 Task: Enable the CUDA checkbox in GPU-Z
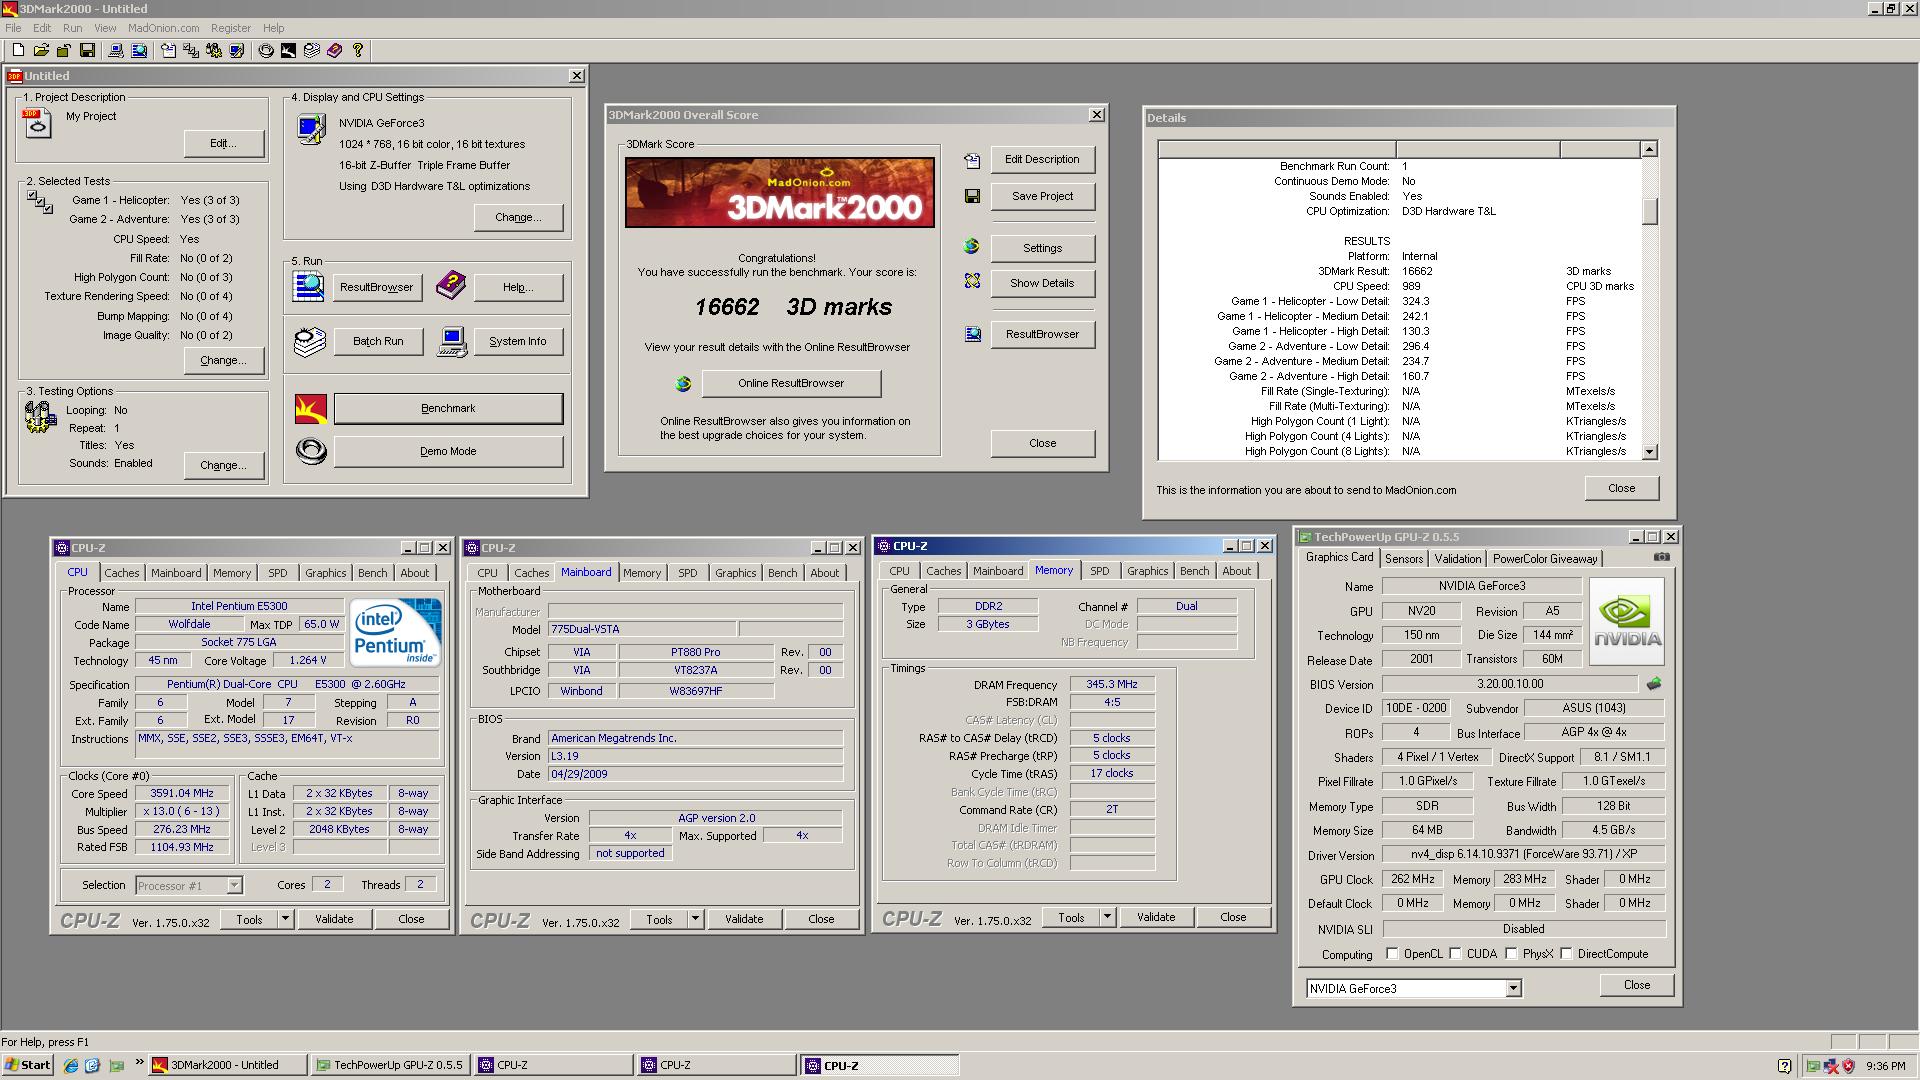1455,953
